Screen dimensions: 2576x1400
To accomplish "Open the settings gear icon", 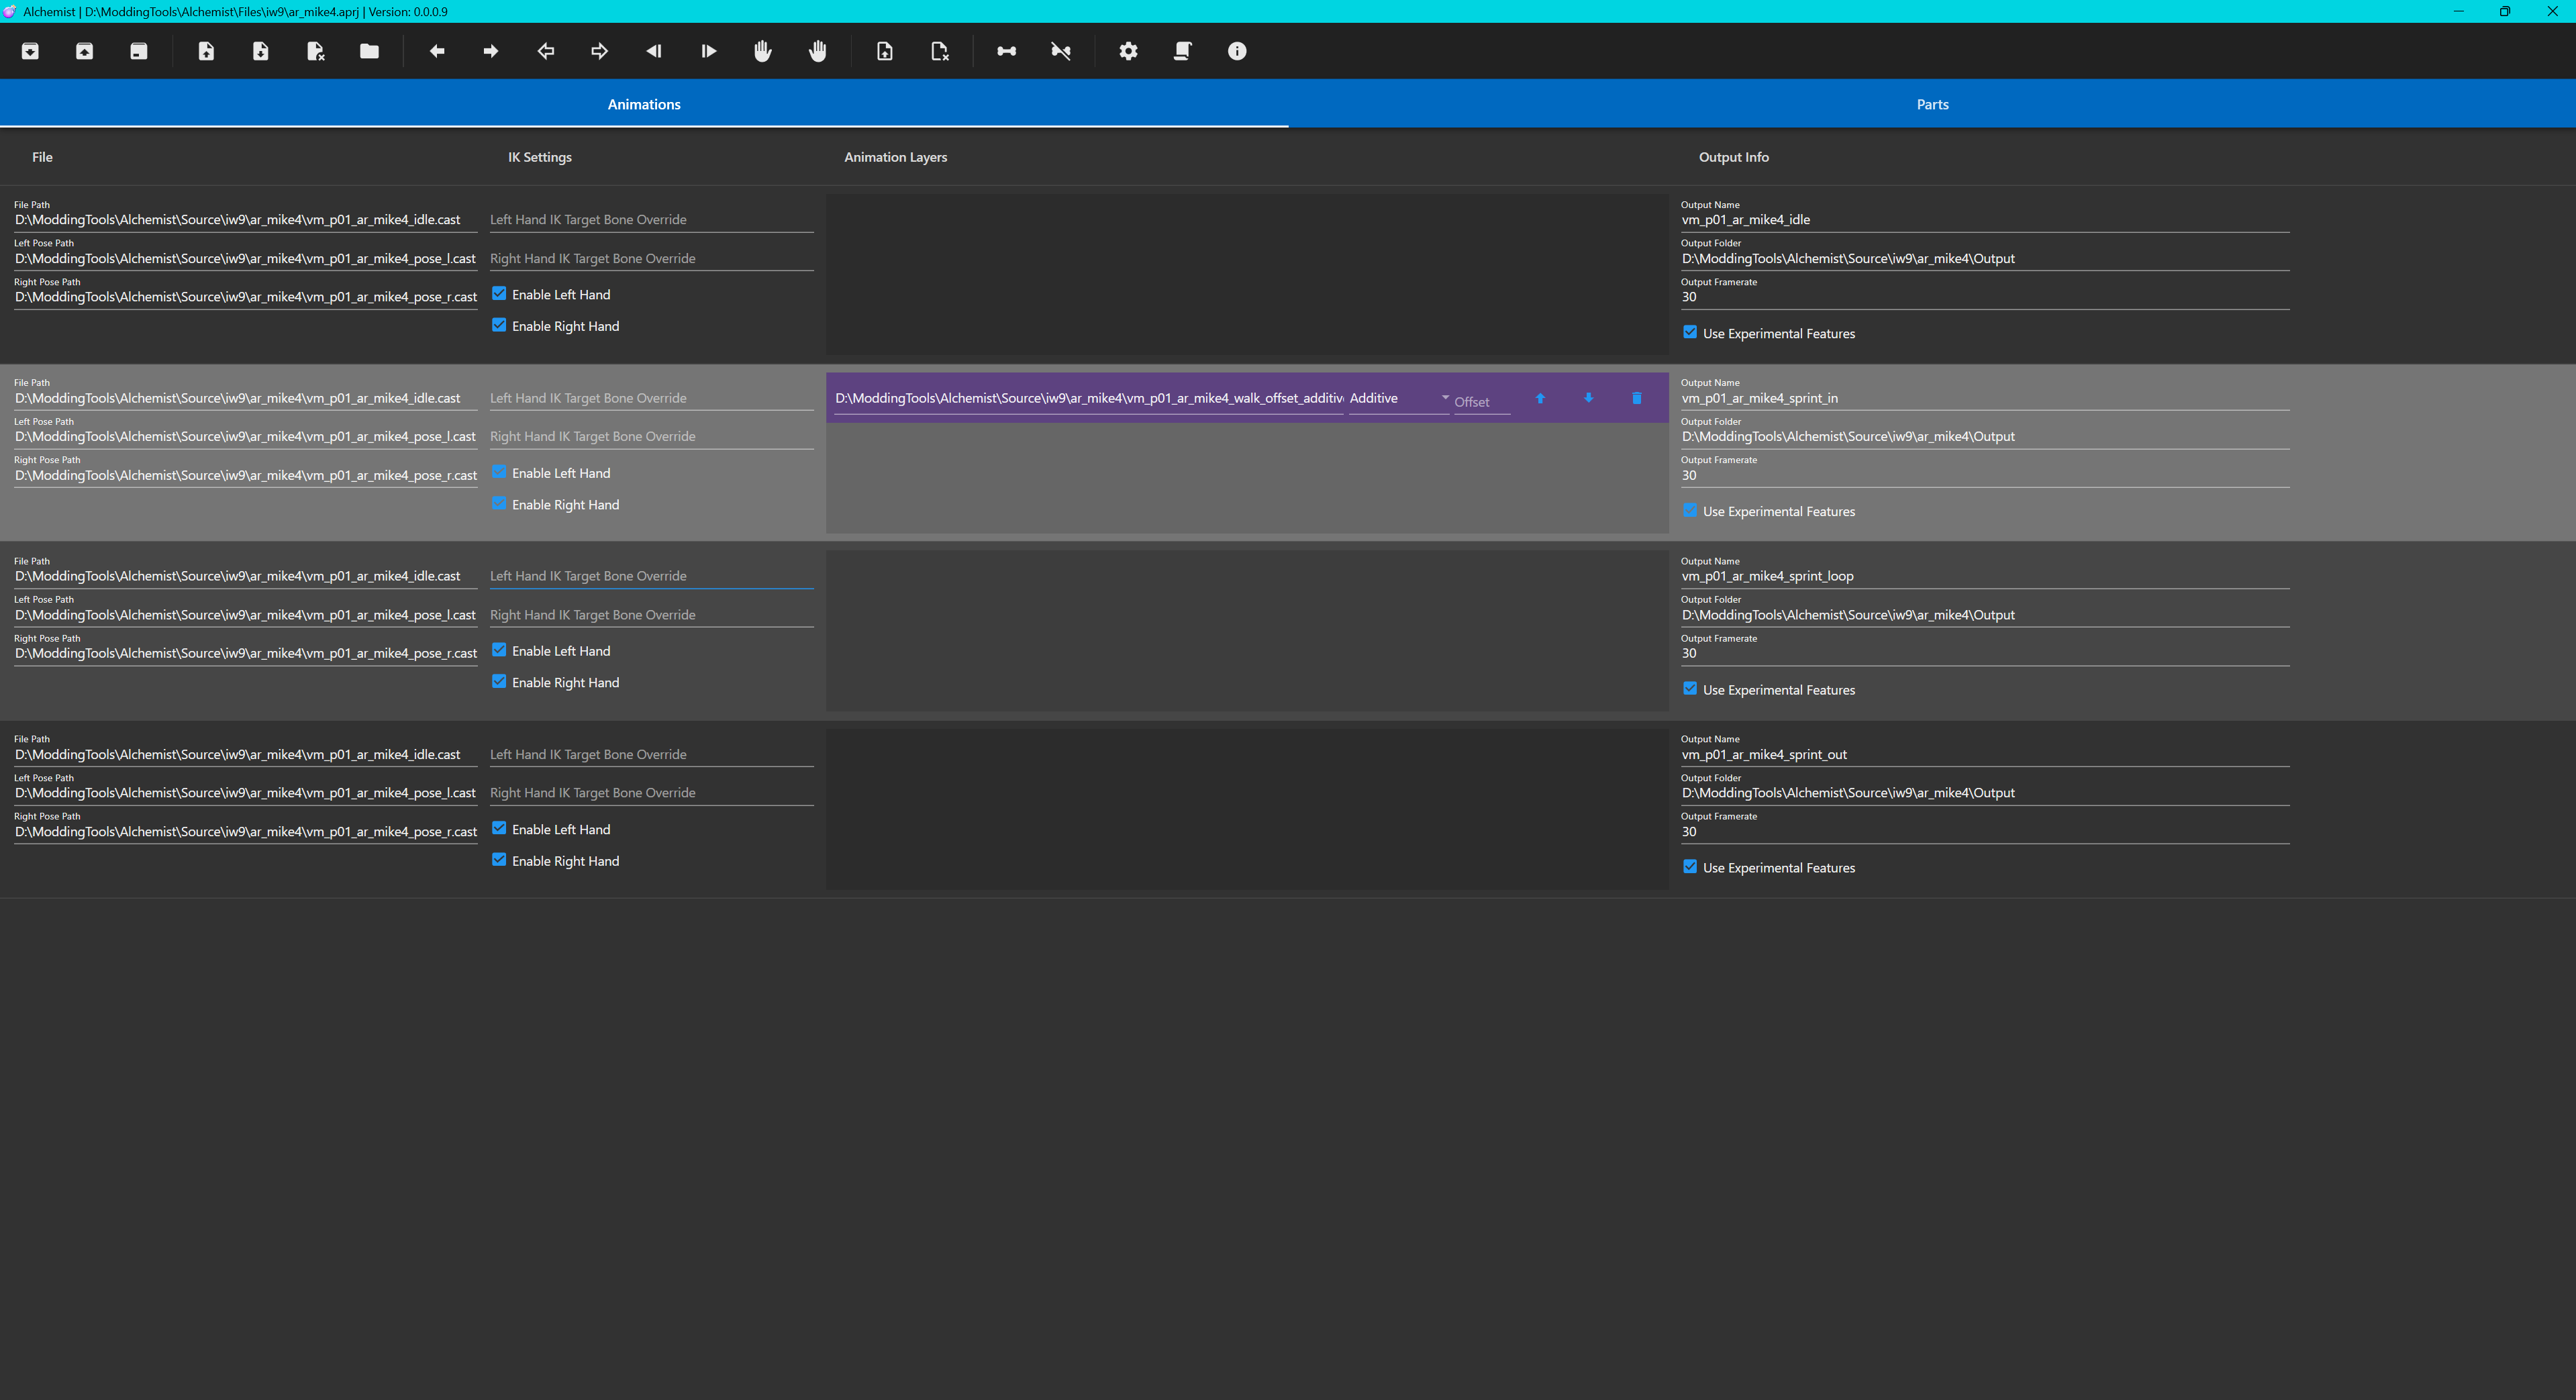I will coord(1129,51).
